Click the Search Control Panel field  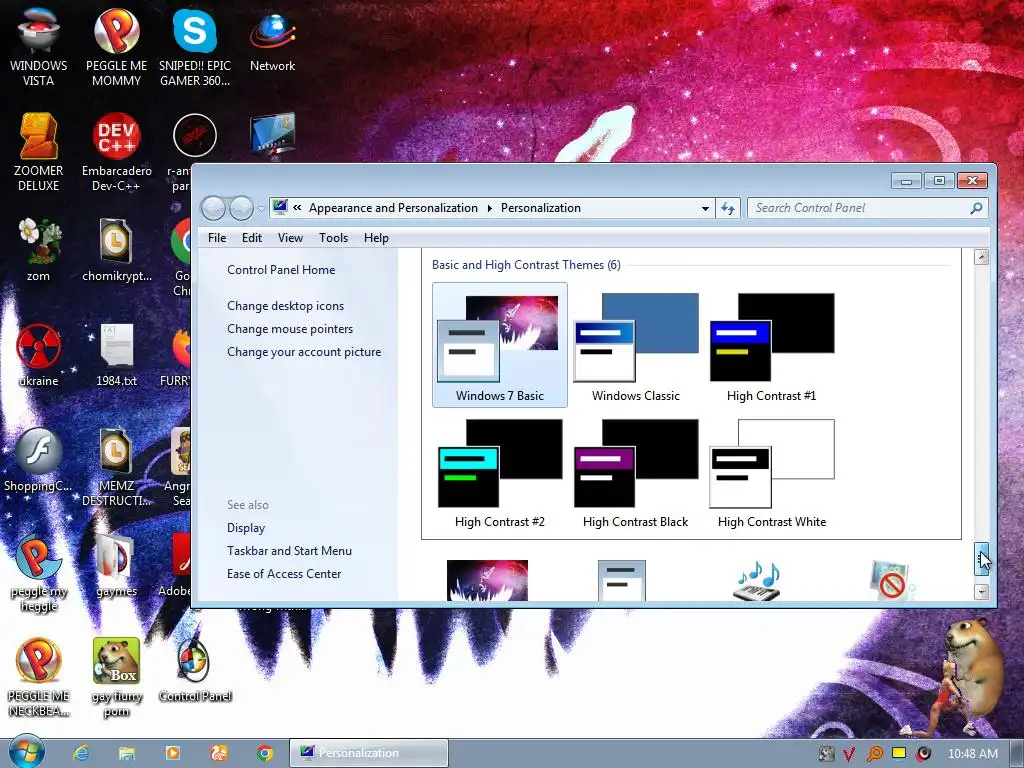[857, 208]
